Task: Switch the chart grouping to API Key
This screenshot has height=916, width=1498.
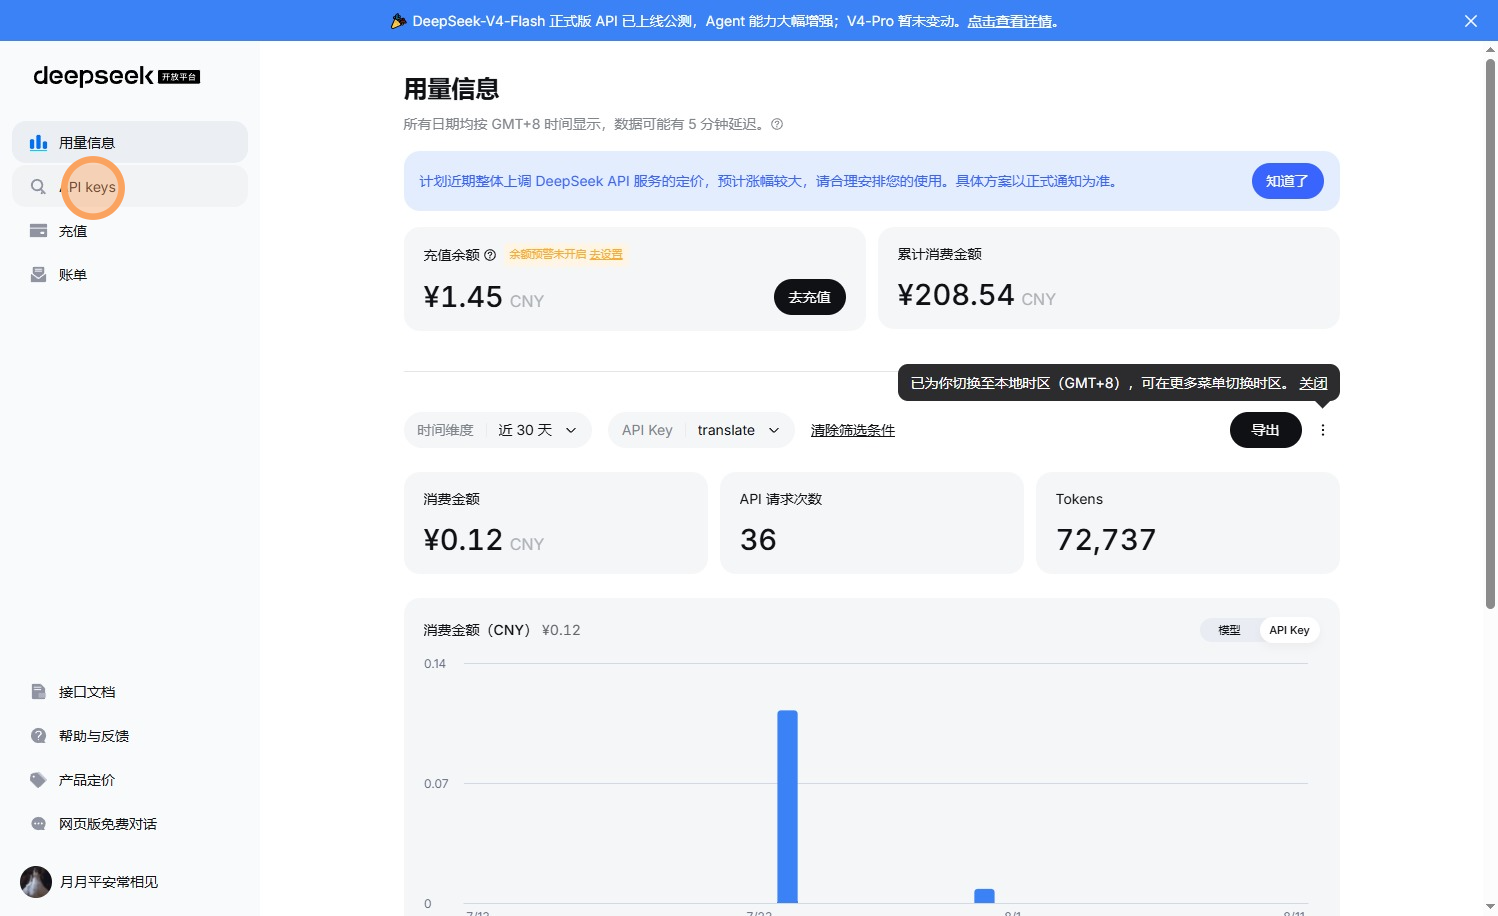Action: 1289,630
